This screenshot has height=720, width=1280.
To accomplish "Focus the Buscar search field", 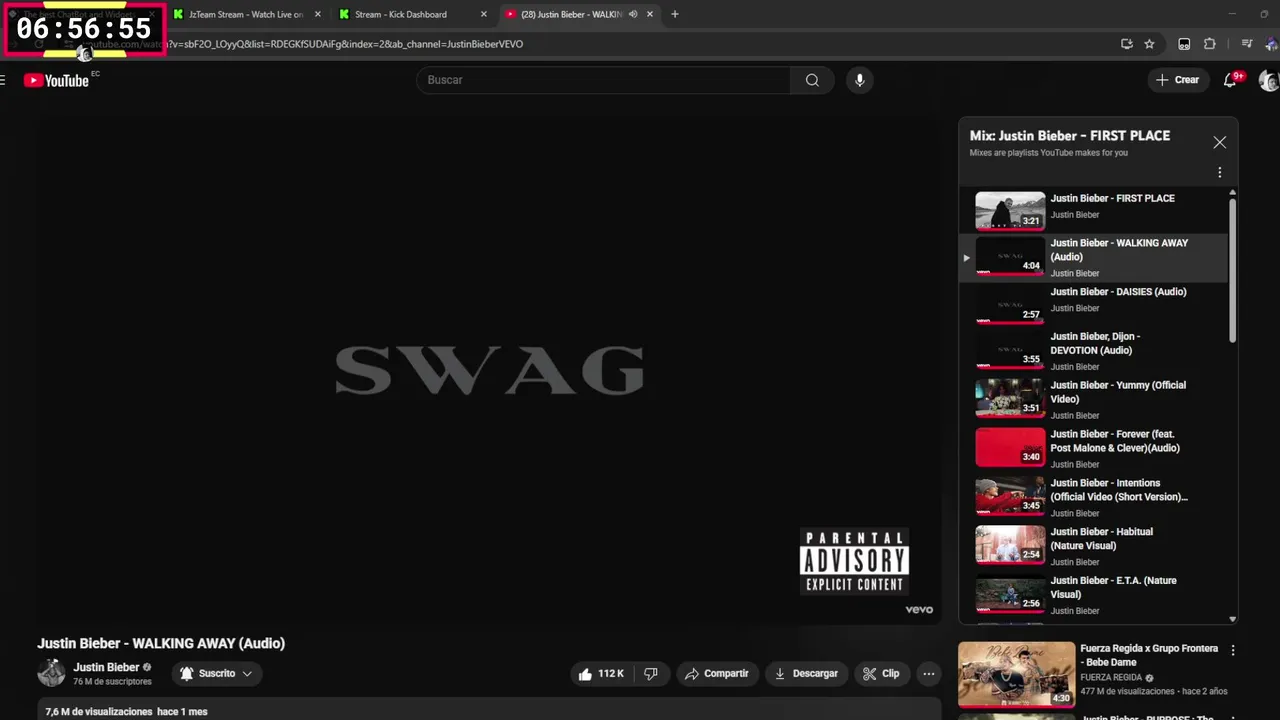I will tap(603, 80).
